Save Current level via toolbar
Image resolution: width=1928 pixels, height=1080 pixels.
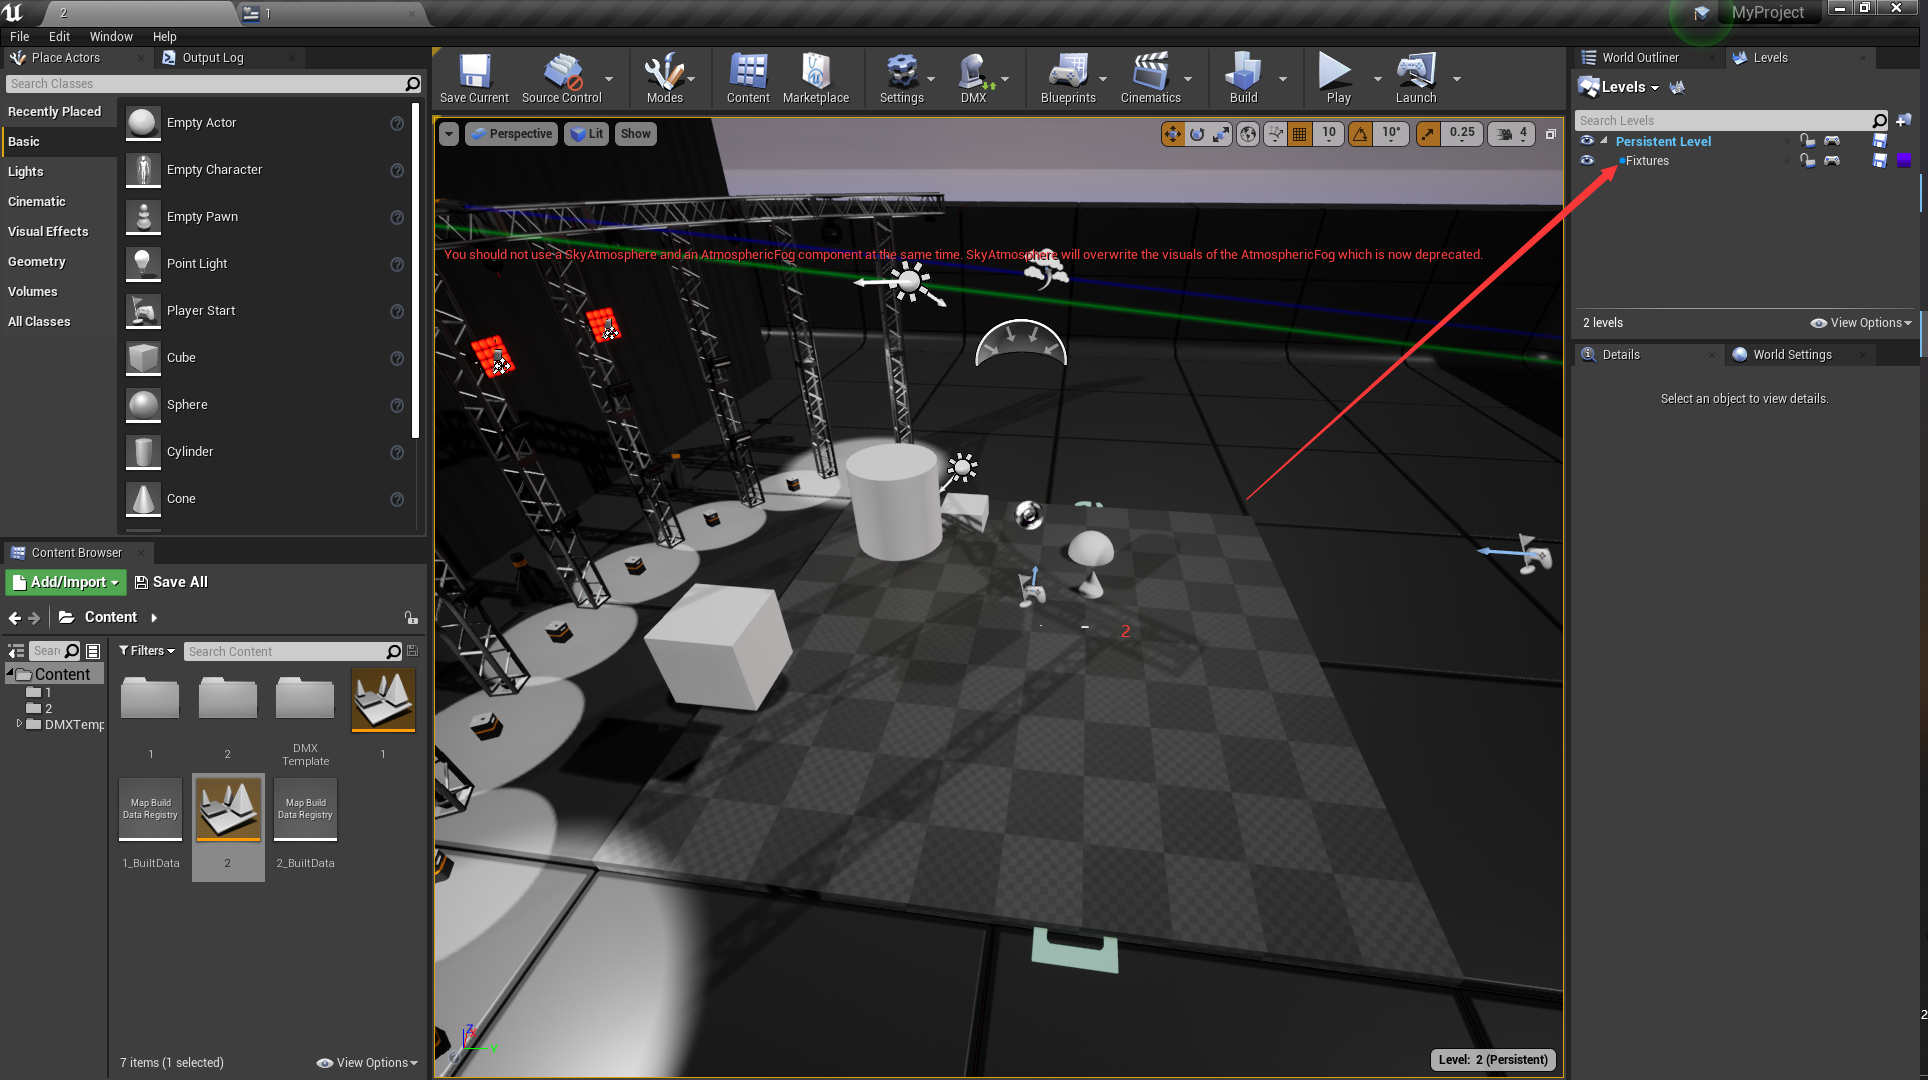point(473,78)
